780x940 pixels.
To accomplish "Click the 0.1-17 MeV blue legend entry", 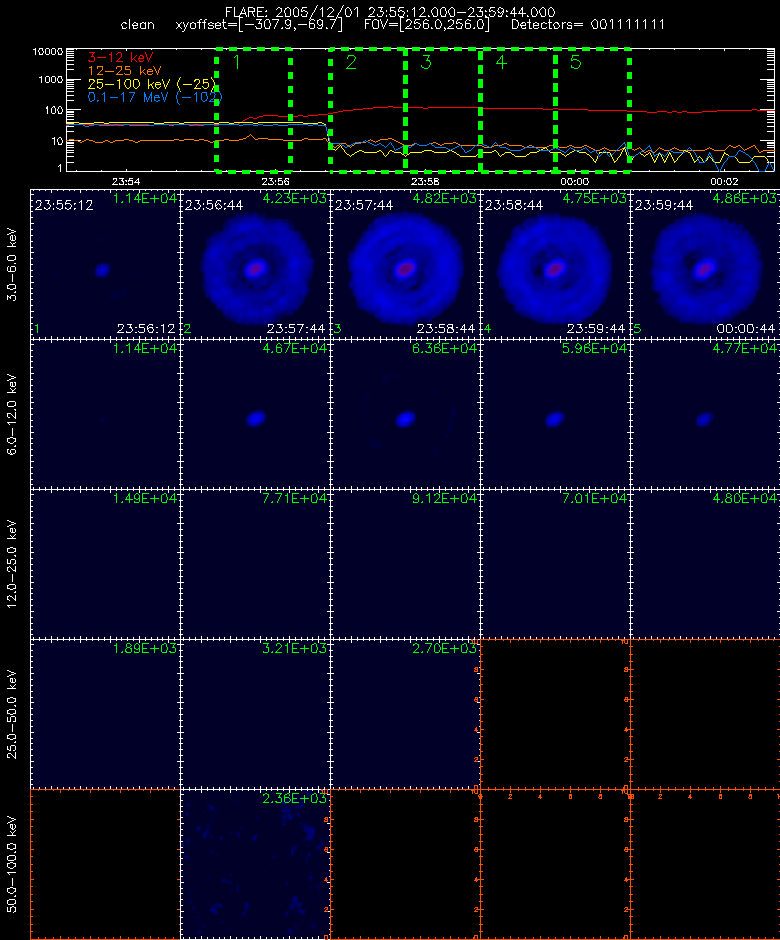I will pos(155,97).
